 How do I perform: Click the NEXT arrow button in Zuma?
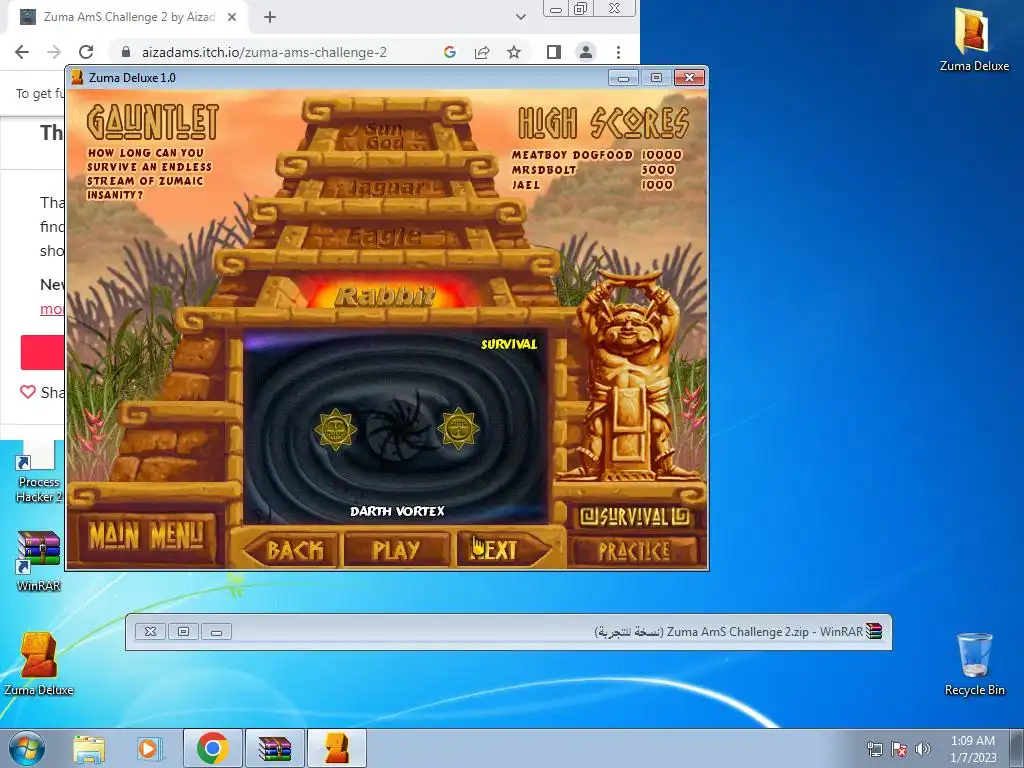[x=504, y=550]
